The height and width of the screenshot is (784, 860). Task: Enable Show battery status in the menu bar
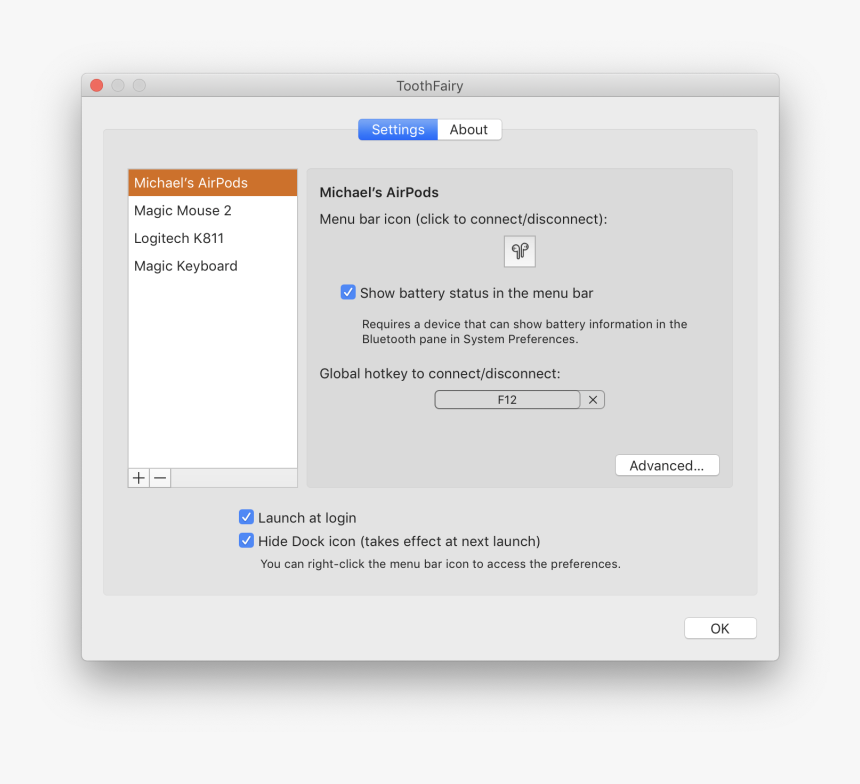click(x=348, y=292)
